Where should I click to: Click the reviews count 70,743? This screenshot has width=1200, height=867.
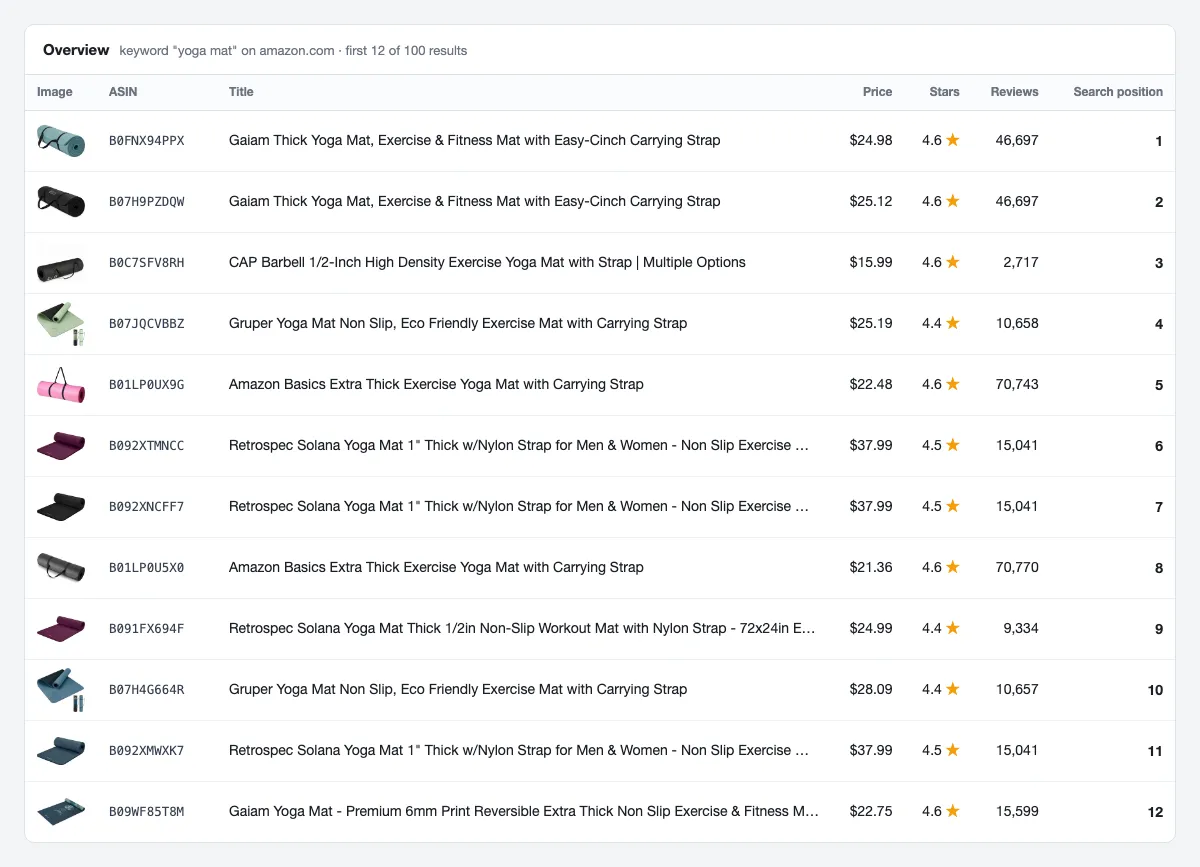[1017, 384]
